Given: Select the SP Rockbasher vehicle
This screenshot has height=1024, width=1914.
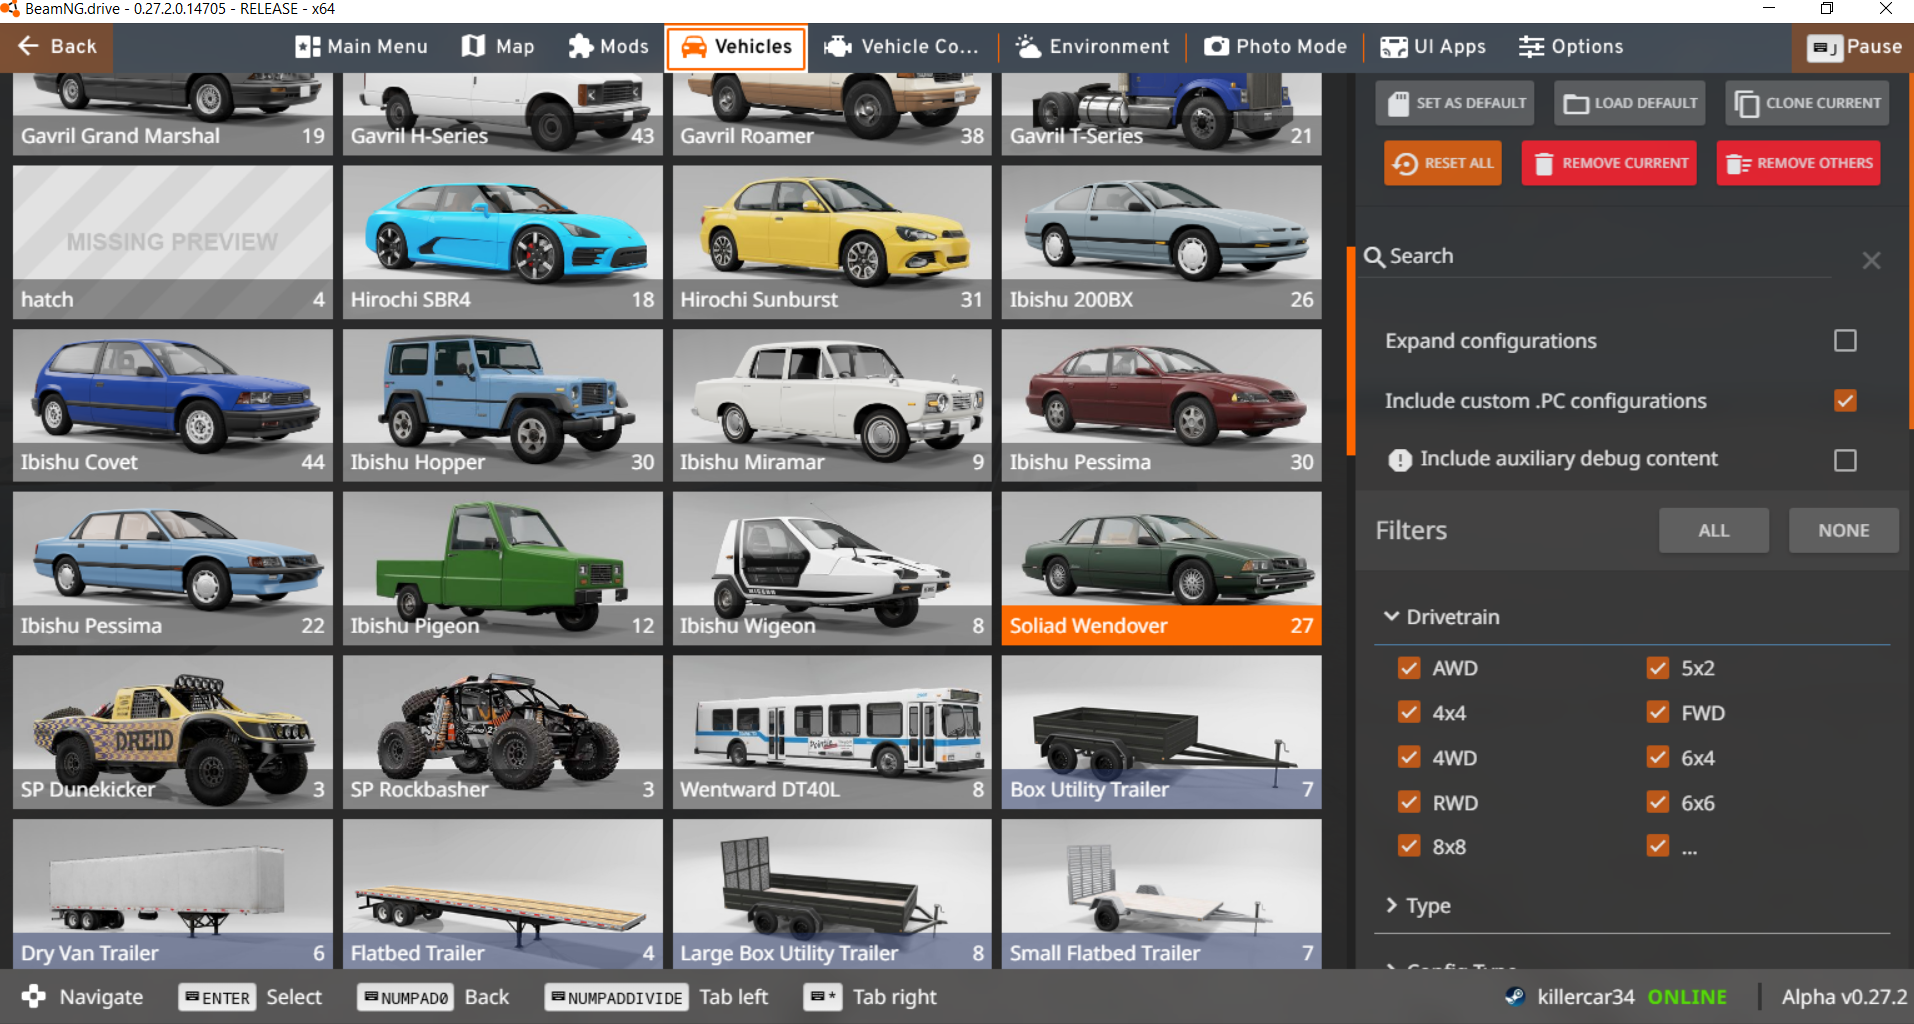Looking at the screenshot, I should 502,732.
